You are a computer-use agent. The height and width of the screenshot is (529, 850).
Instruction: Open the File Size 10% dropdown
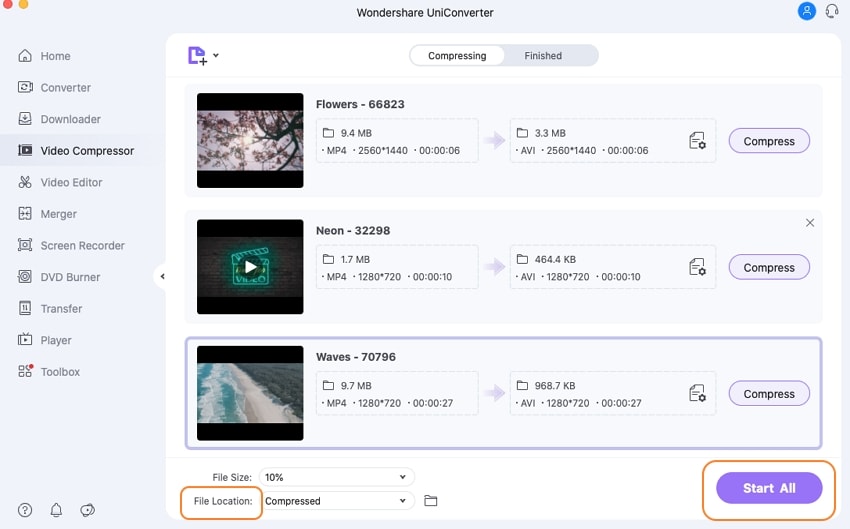tap(337, 477)
